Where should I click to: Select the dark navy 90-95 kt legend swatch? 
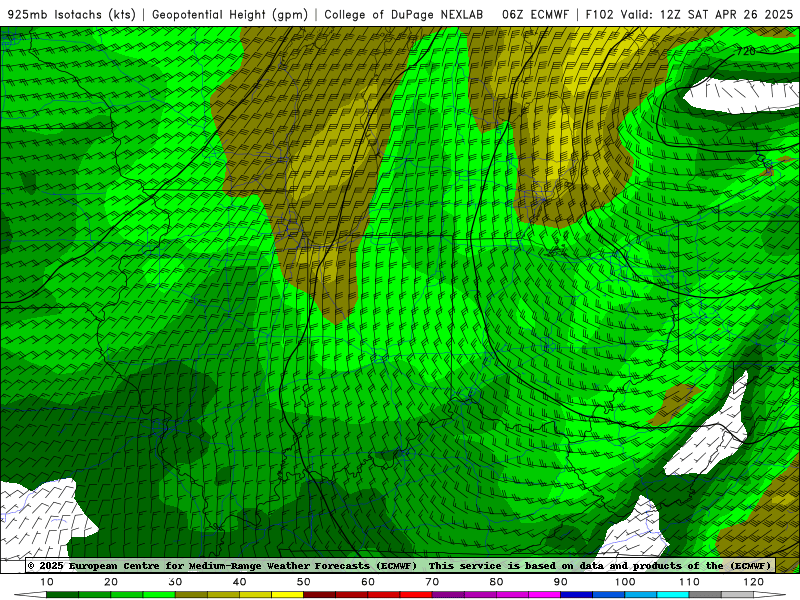577,595
